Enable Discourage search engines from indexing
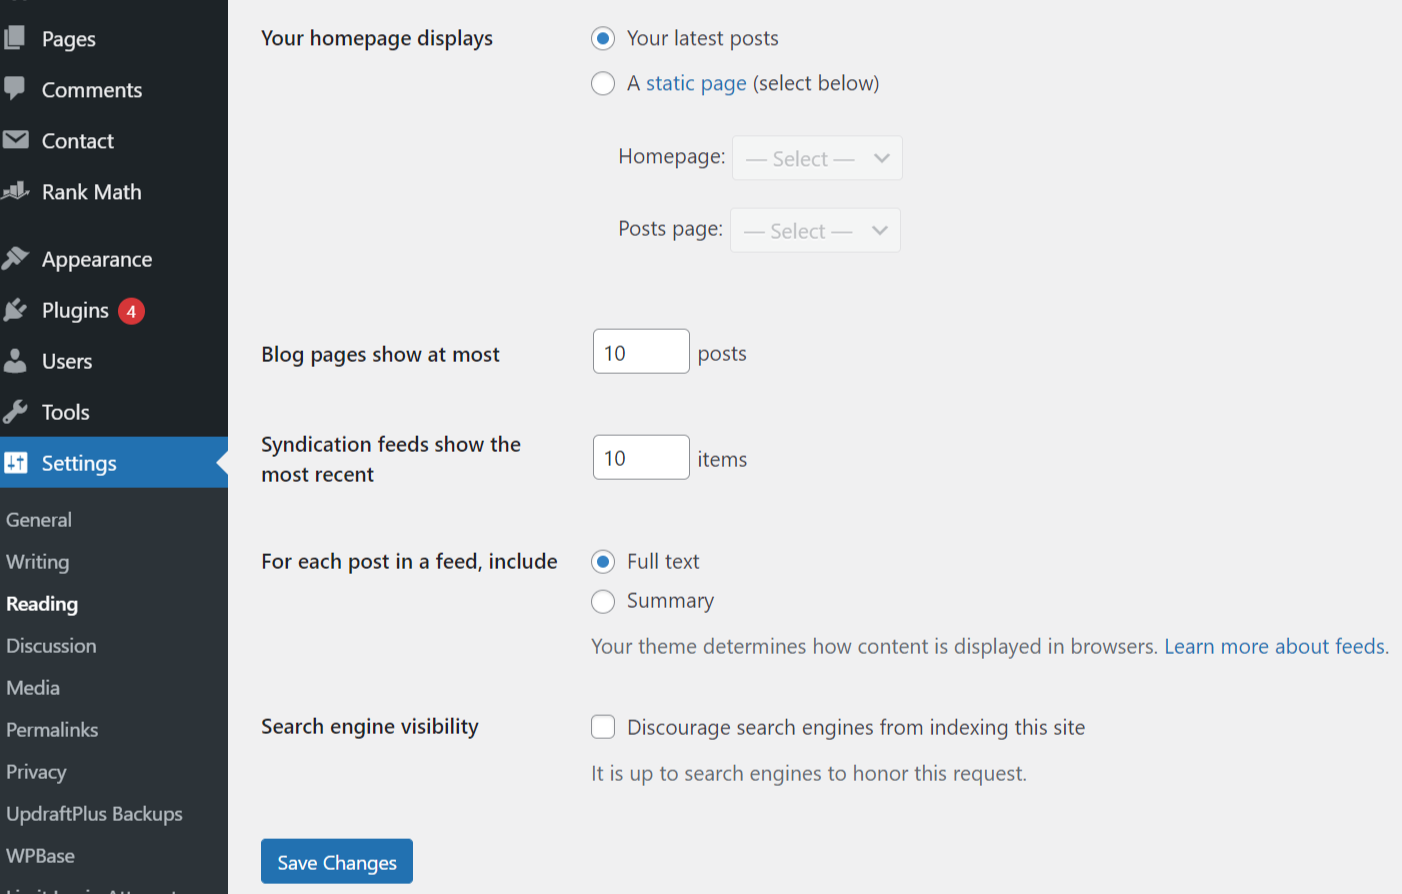The width and height of the screenshot is (1402, 894). pyautogui.click(x=603, y=727)
